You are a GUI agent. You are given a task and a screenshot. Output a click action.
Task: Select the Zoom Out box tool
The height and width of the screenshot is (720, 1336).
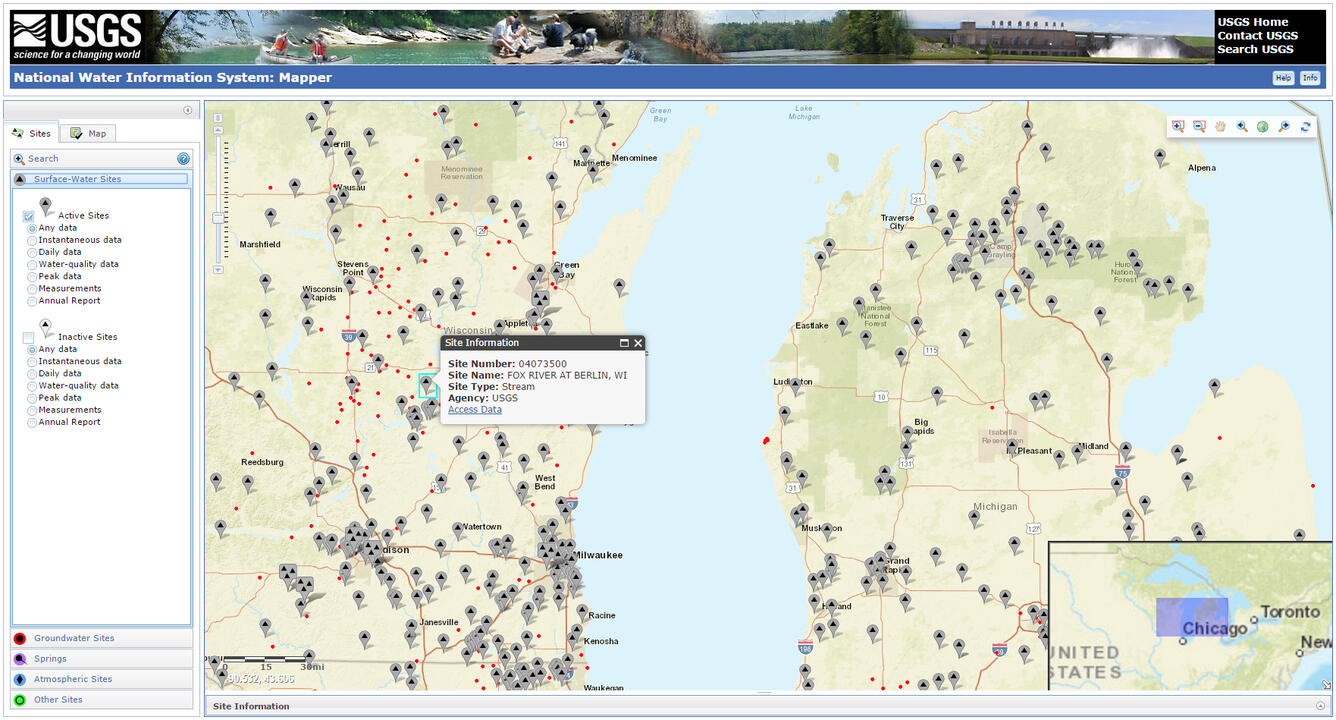[x=1199, y=126]
